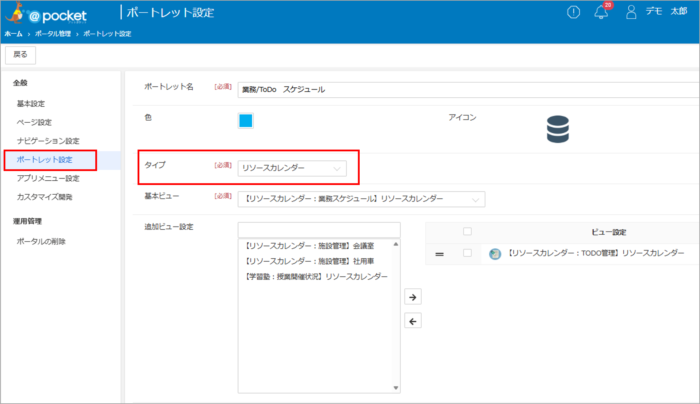The height and width of the screenshot is (404, 700).
Task: Select ナビゲーション設定 in the sidebar
Action: point(48,141)
